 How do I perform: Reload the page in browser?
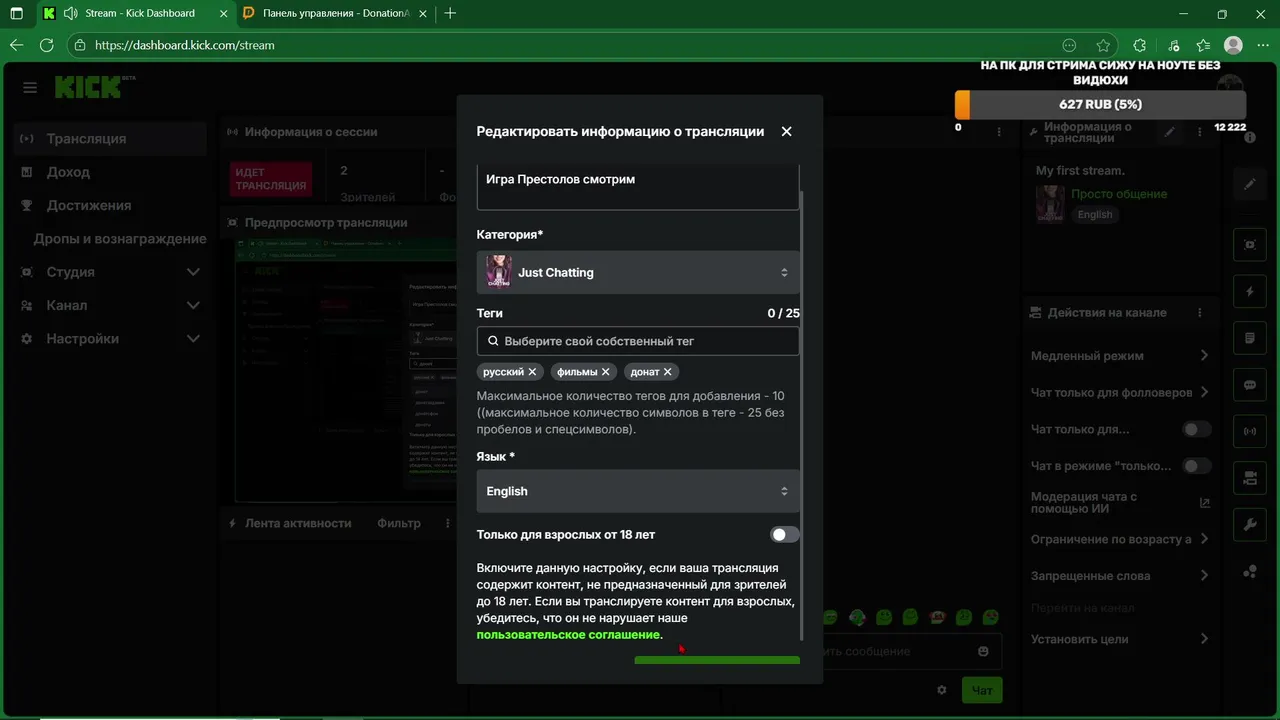(46, 45)
